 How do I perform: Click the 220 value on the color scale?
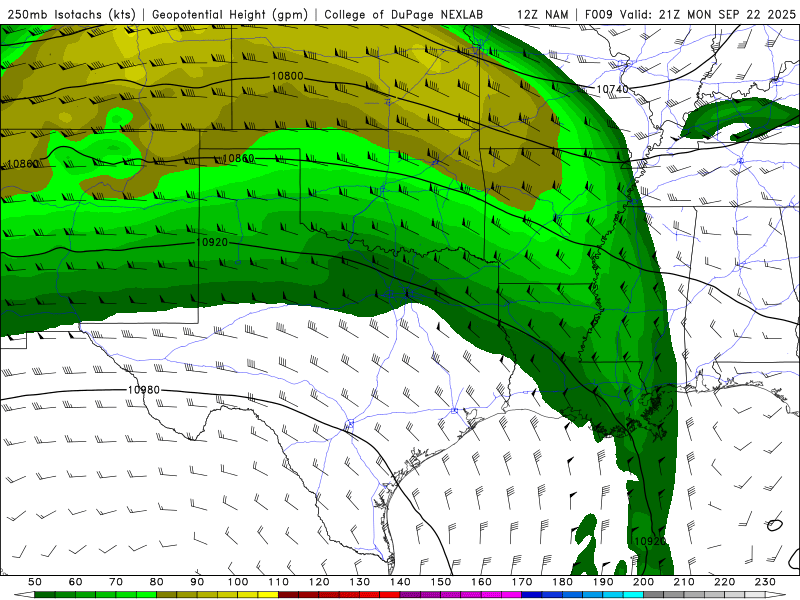(724, 582)
